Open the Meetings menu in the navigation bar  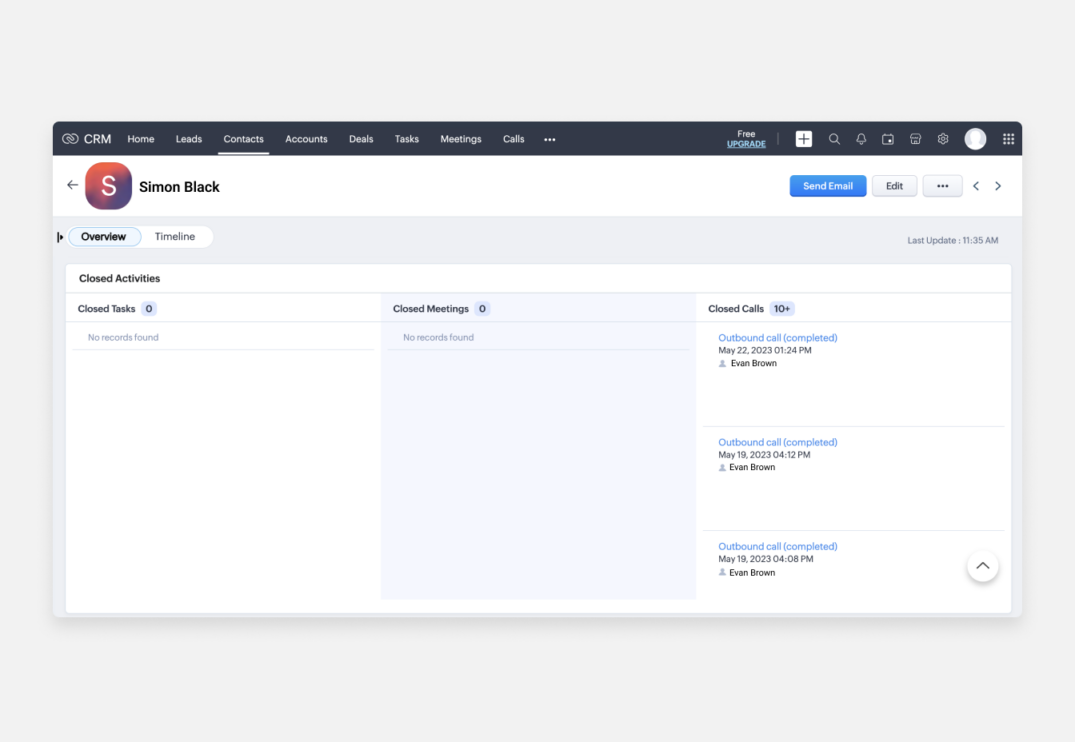coord(460,139)
